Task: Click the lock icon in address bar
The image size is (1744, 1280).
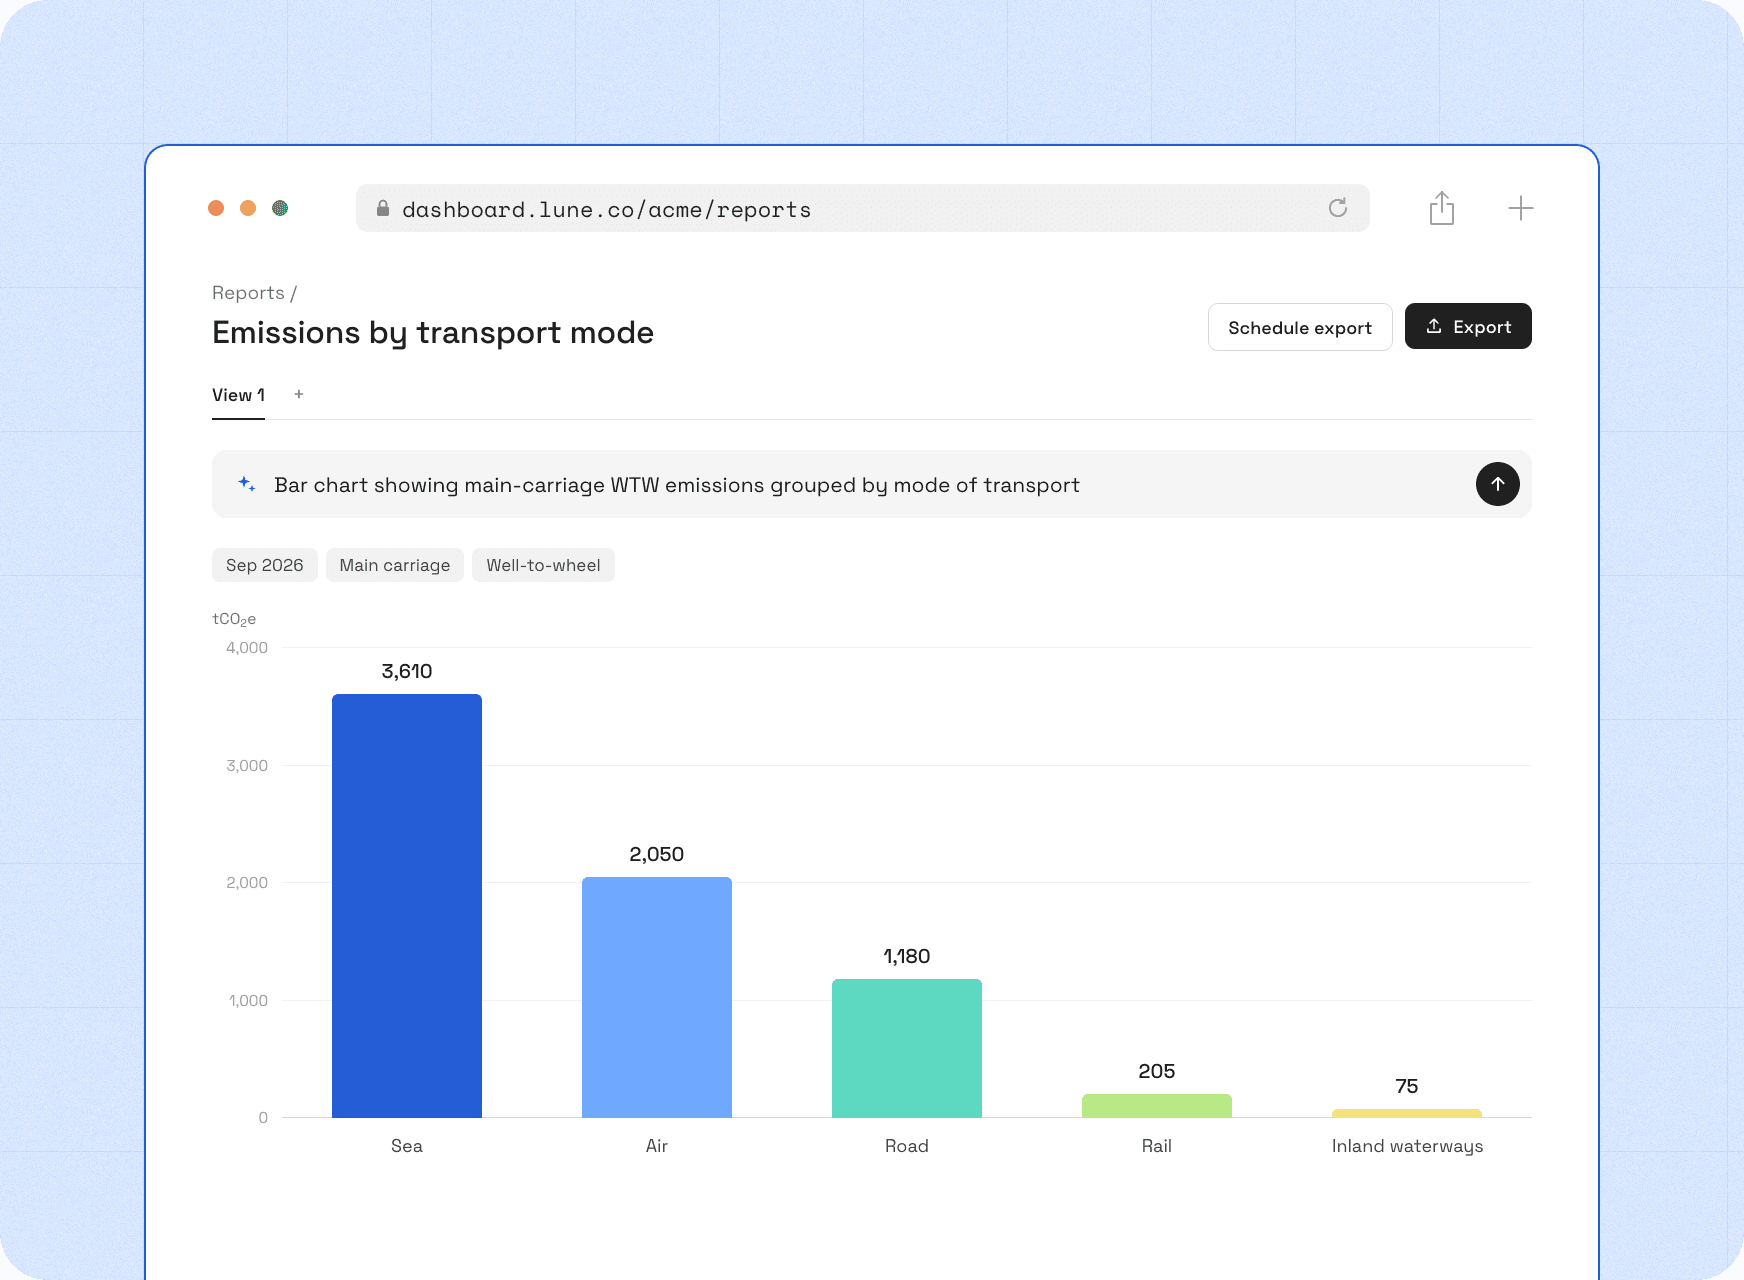Action: click(x=382, y=208)
